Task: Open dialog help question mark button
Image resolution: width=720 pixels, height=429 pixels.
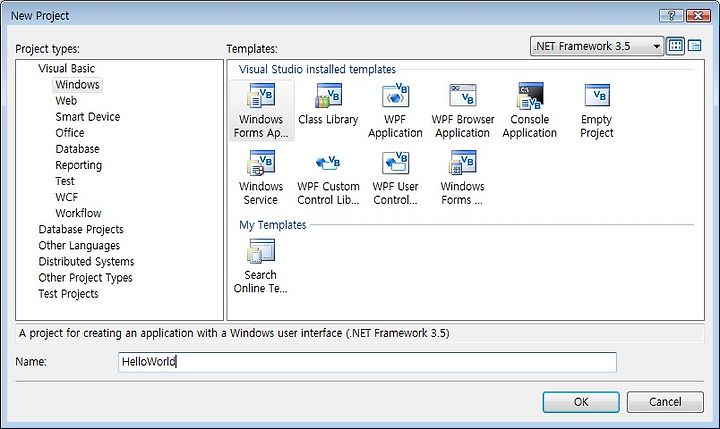Action: pyautogui.click(x=671, y=16)
